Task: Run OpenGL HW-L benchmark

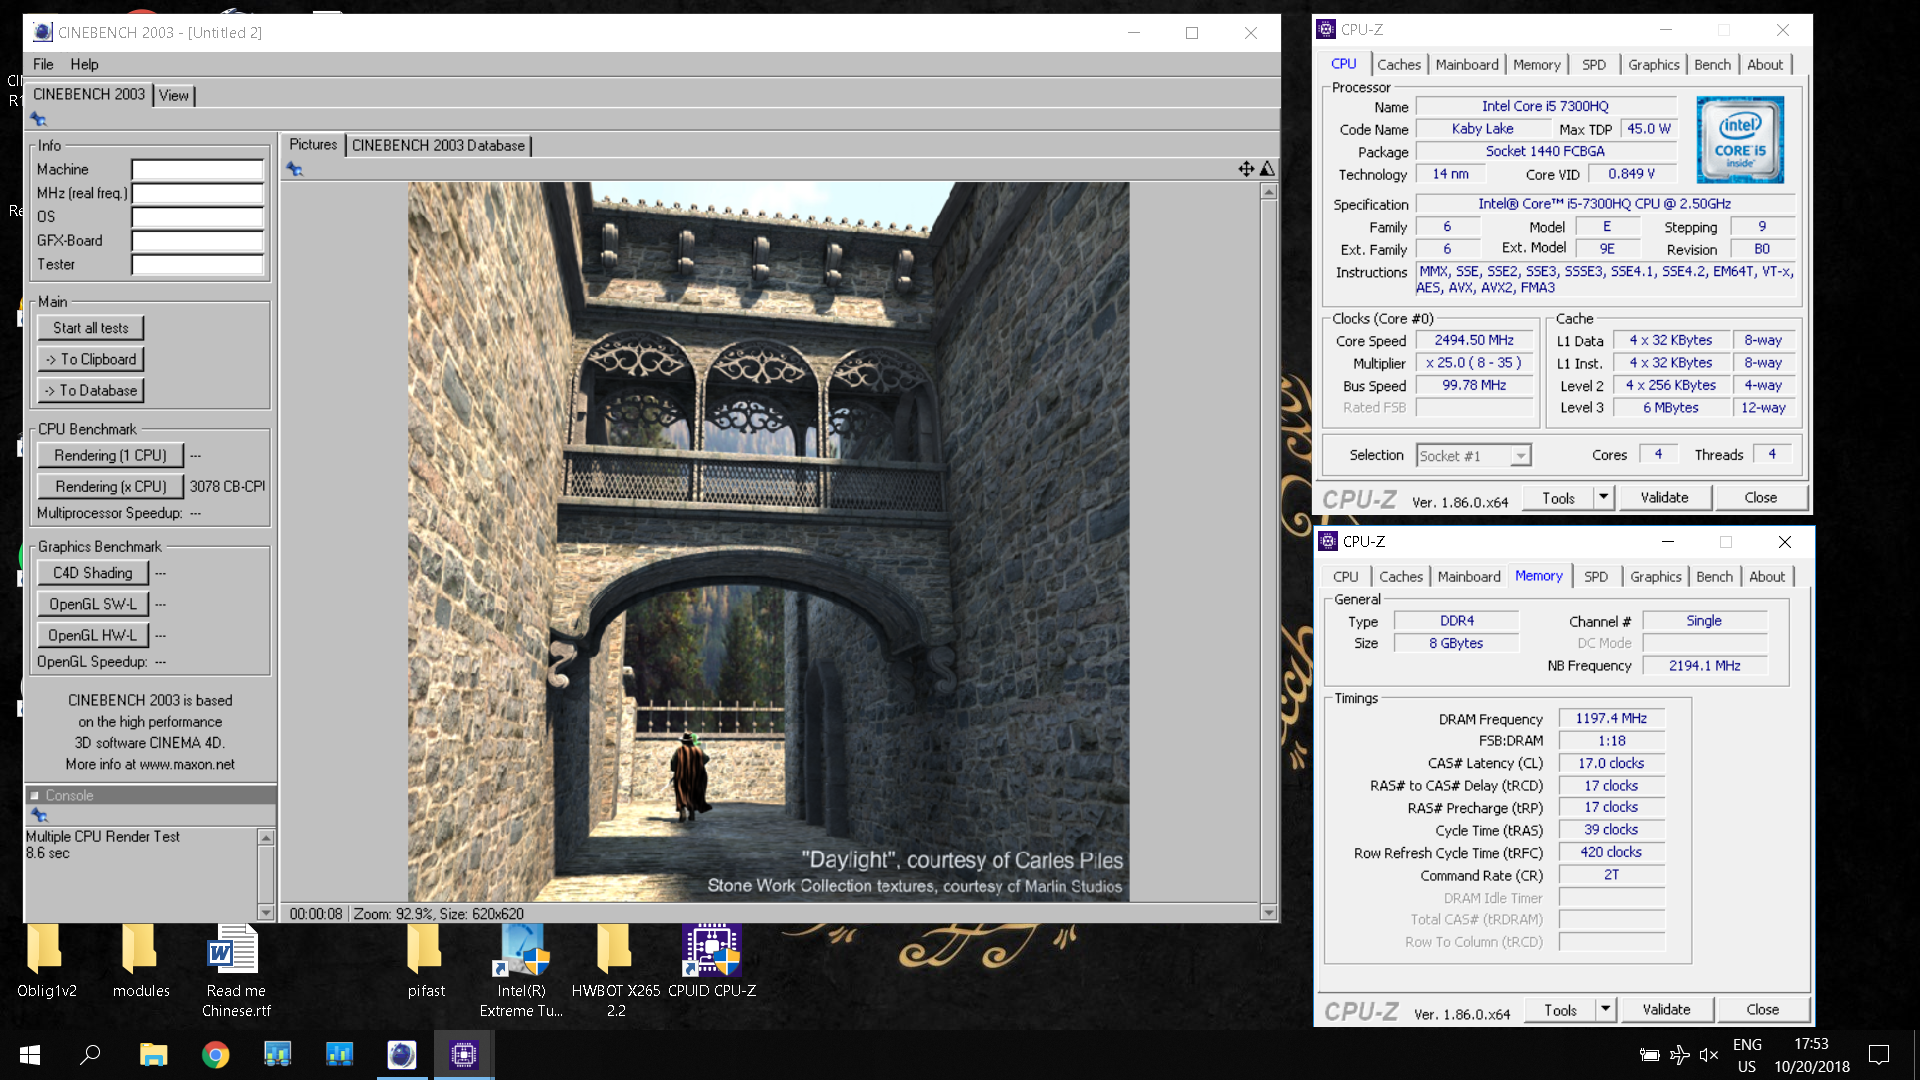Action: (93, 635)
